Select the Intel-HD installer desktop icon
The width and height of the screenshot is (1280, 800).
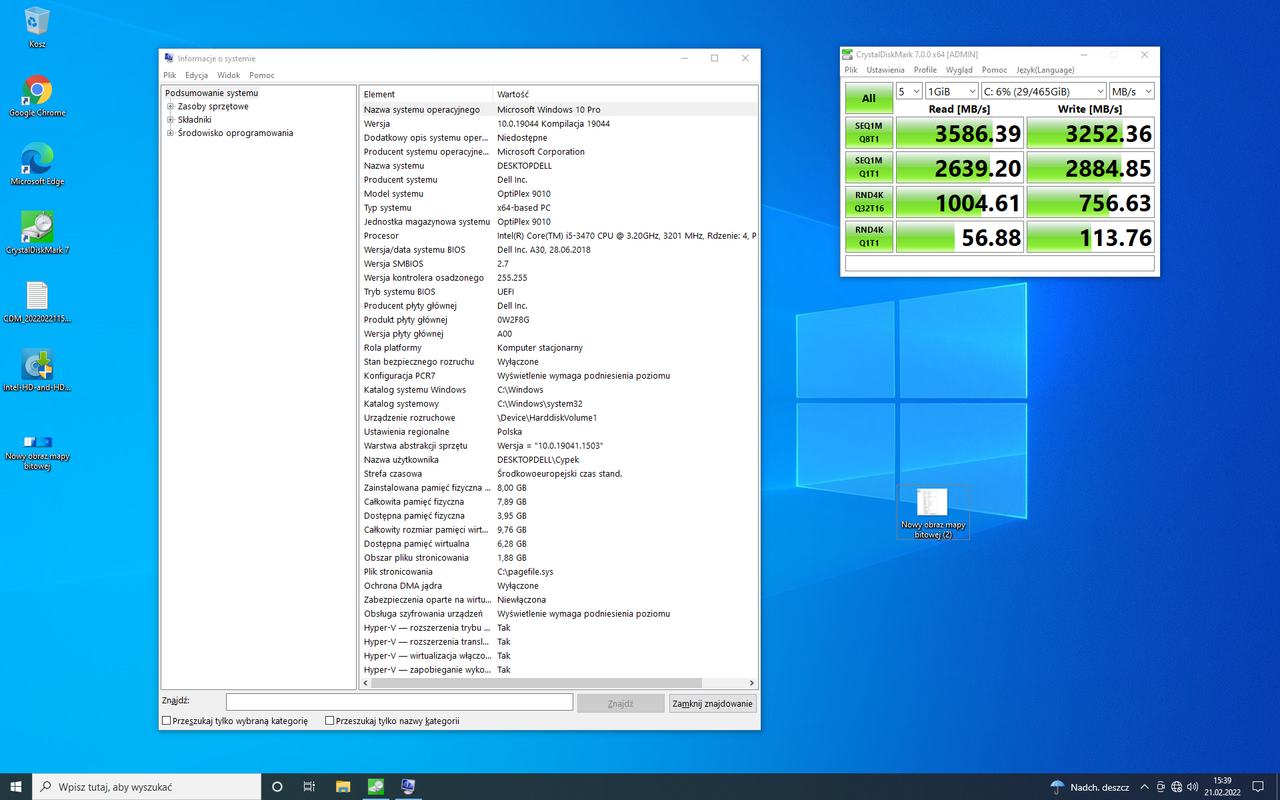pos(37,371)
